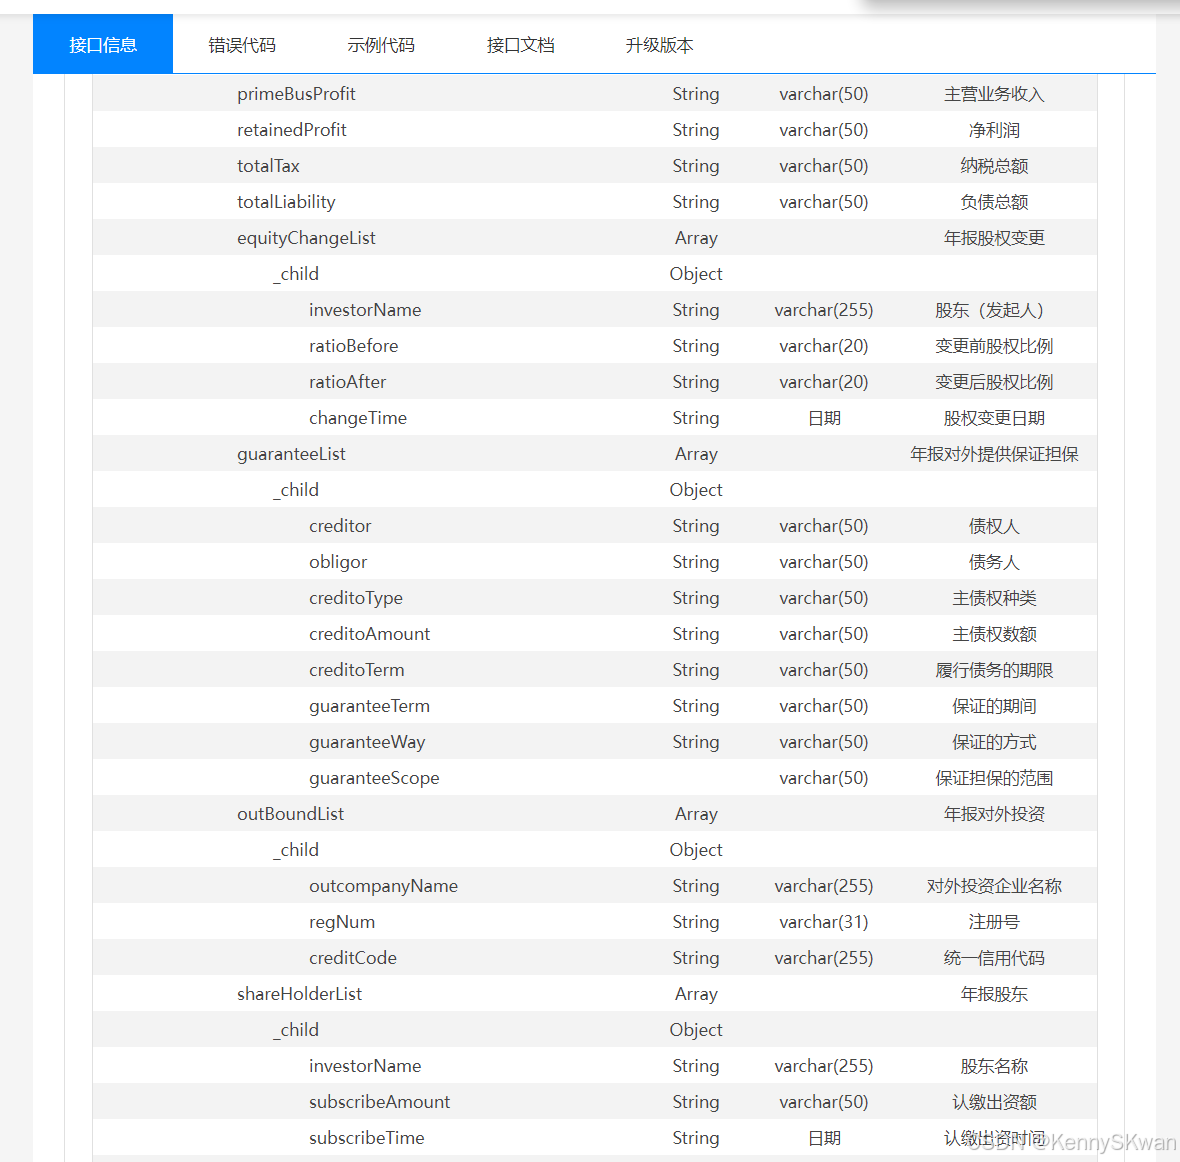The image size is (1180, 1162).
Task: Click the 年报对外投资 description
Action: [993, 814]
